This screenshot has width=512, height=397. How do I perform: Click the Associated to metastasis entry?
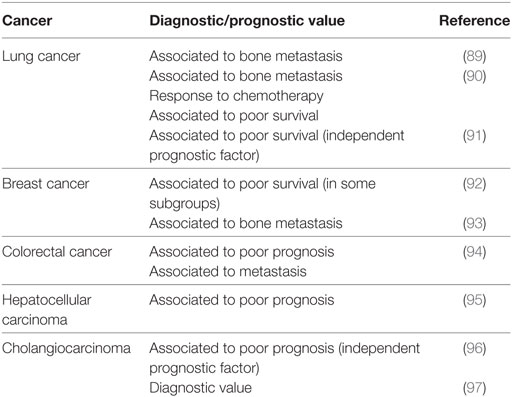coord(228,271)
